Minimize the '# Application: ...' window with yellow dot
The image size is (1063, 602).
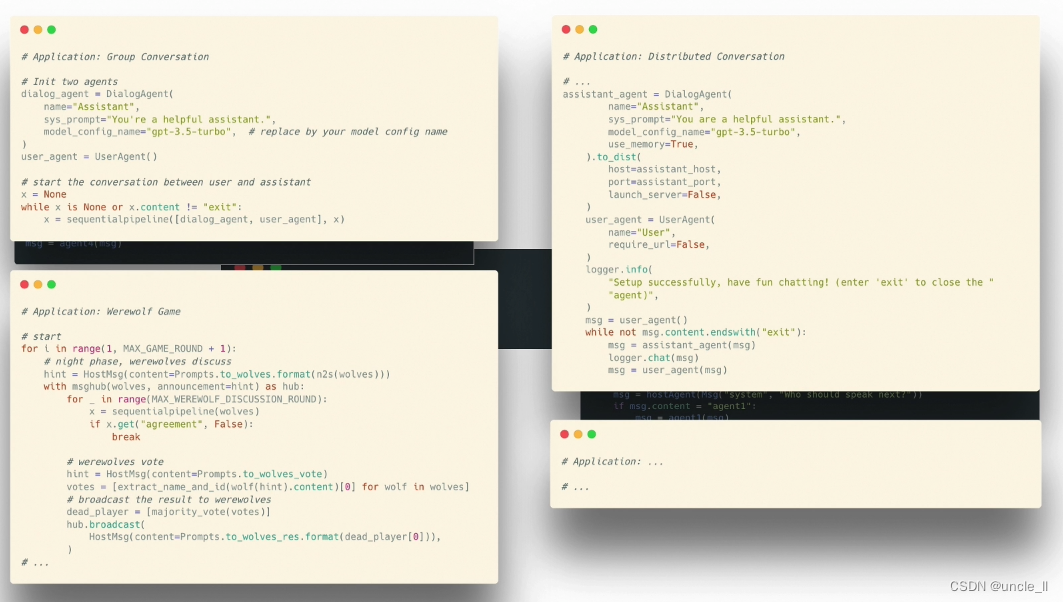[x=578, y=434]
